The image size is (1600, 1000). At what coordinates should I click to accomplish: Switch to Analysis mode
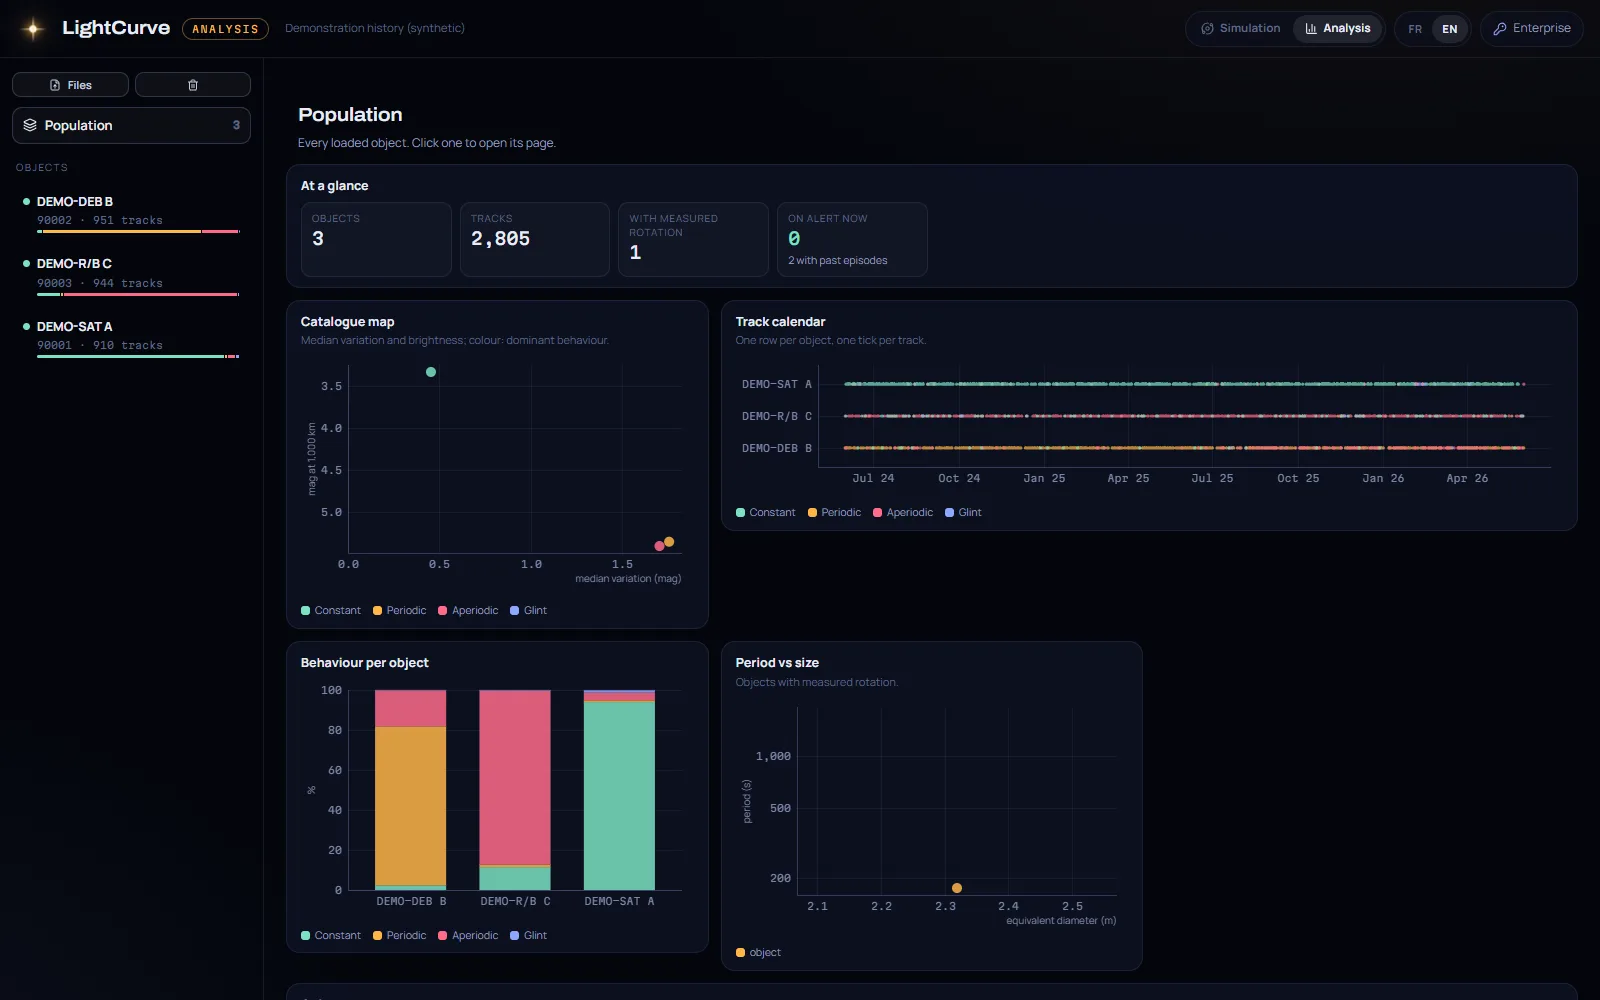coord(1338,28)
